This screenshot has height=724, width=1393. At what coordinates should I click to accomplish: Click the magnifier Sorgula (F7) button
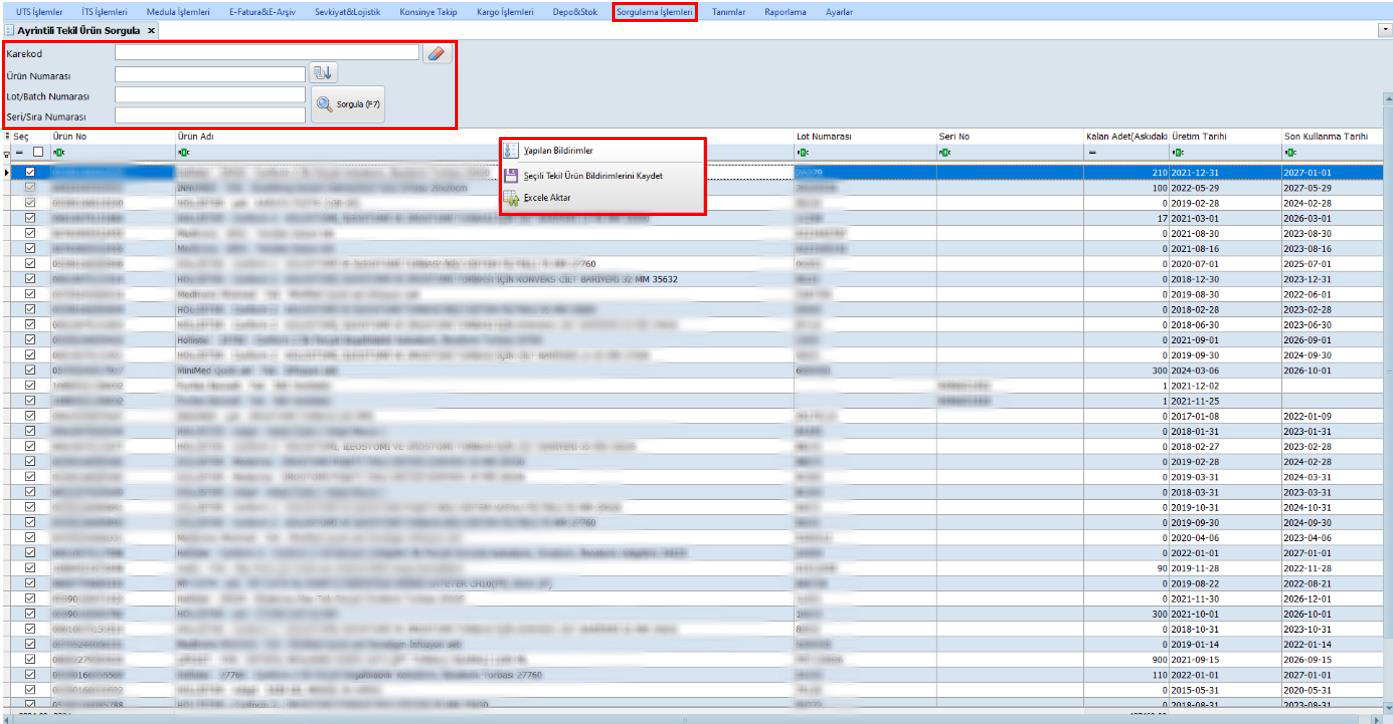[348, 104]
